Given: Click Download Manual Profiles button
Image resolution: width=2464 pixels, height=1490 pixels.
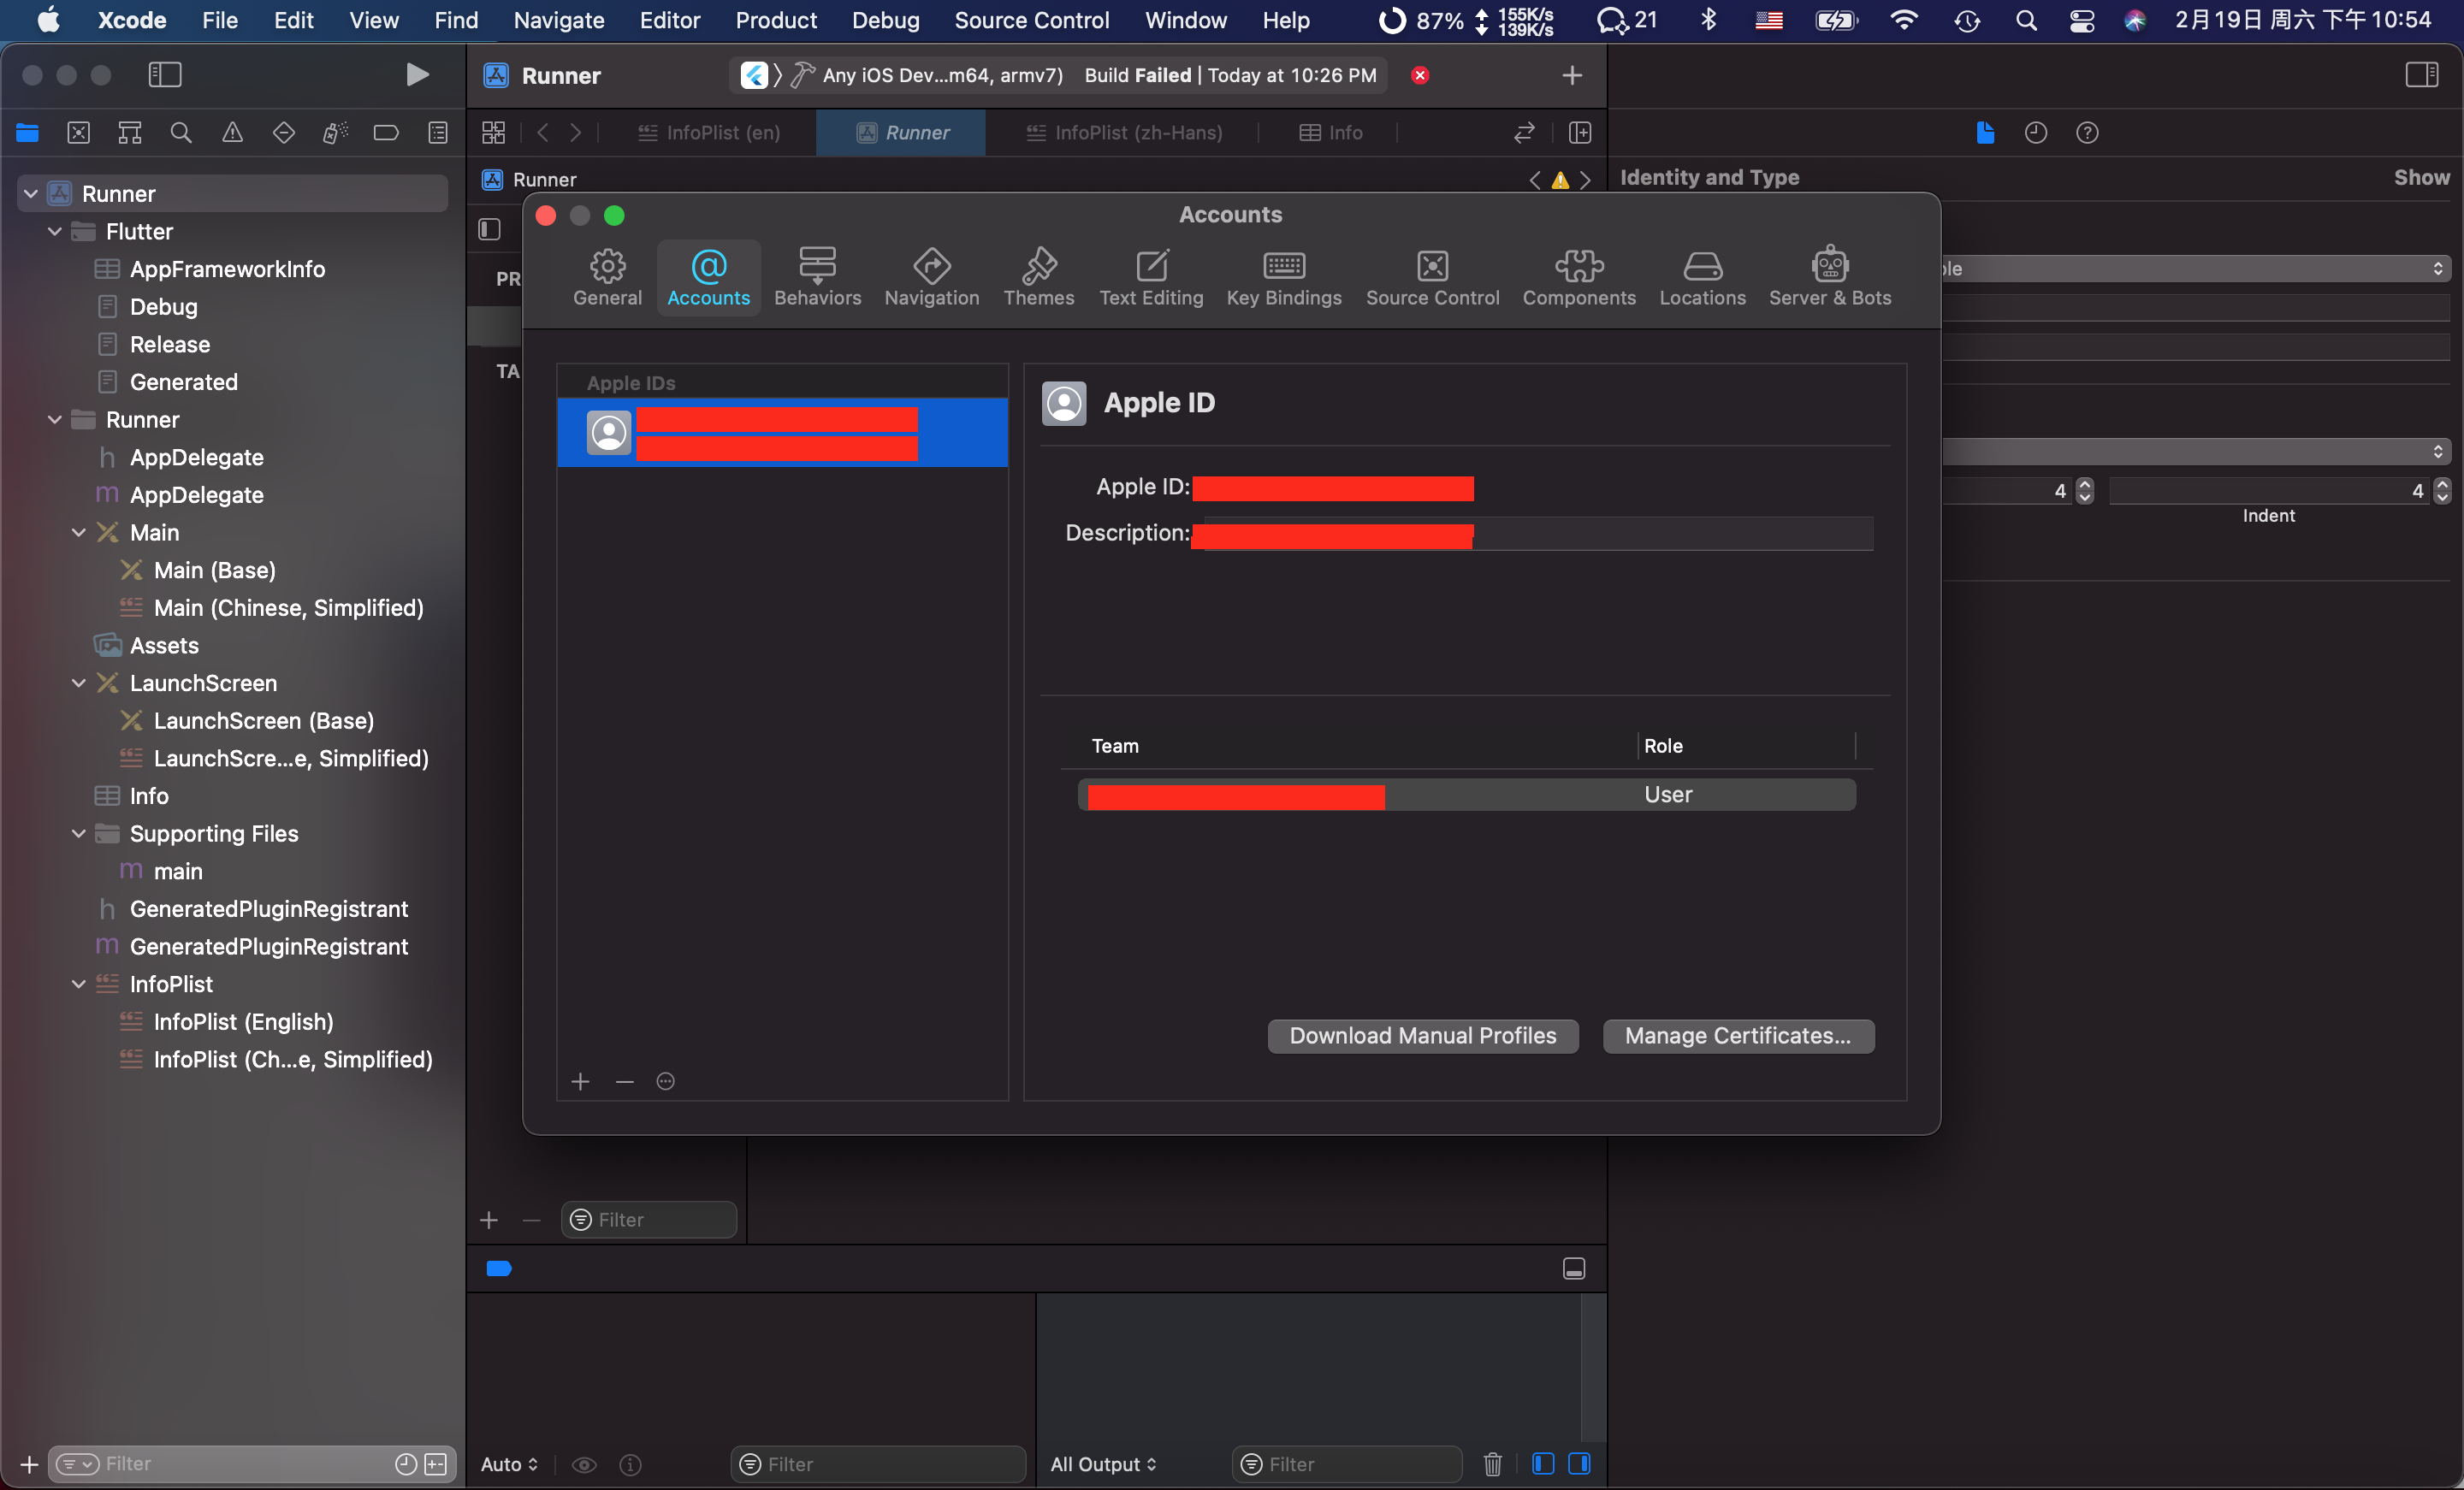Looking at the screenshot, I should click(x=1422, y=1035).
